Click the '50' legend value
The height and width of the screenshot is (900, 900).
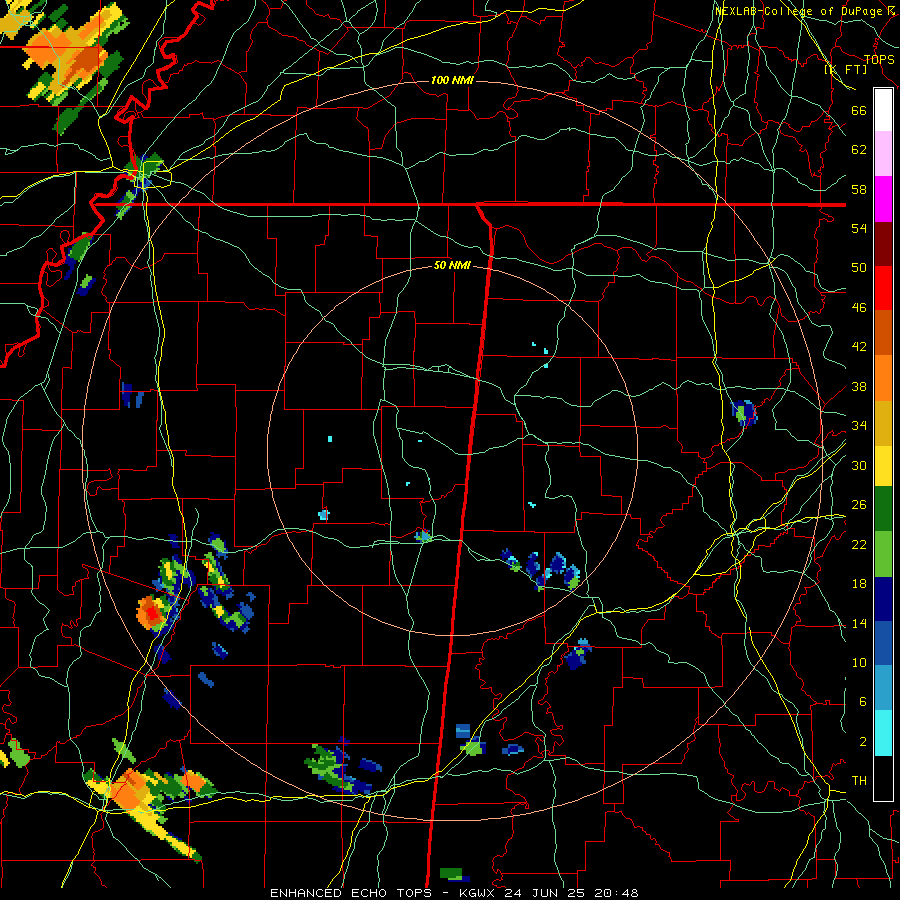(x=859, y=268)
